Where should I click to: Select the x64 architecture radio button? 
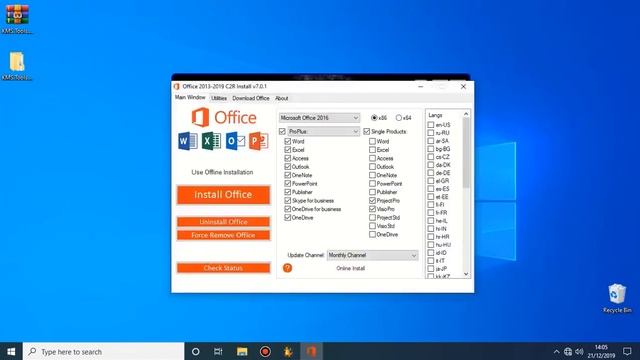(398, 118)
